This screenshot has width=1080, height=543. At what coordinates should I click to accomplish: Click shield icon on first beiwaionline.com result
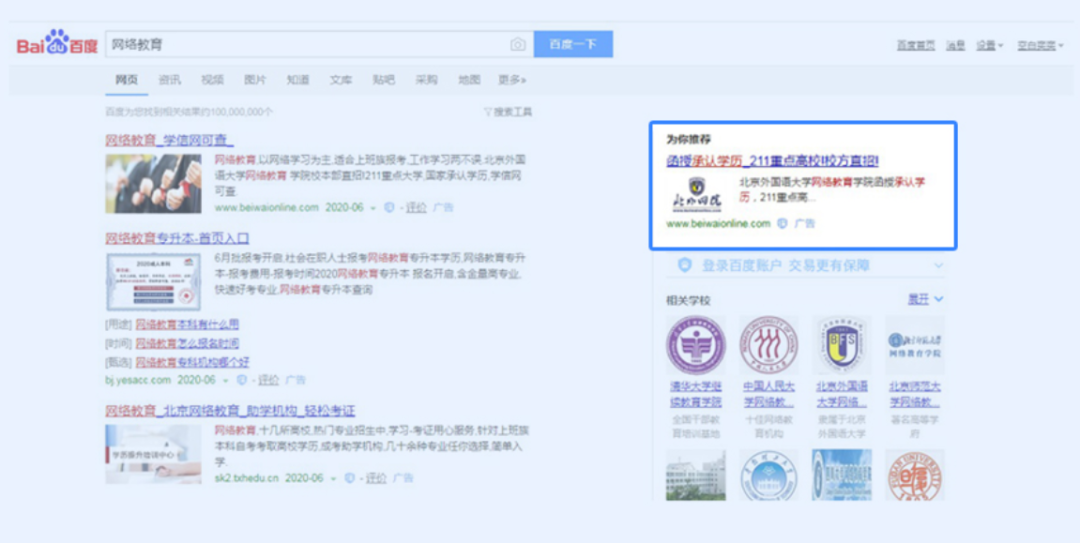(x=389, y=207)
